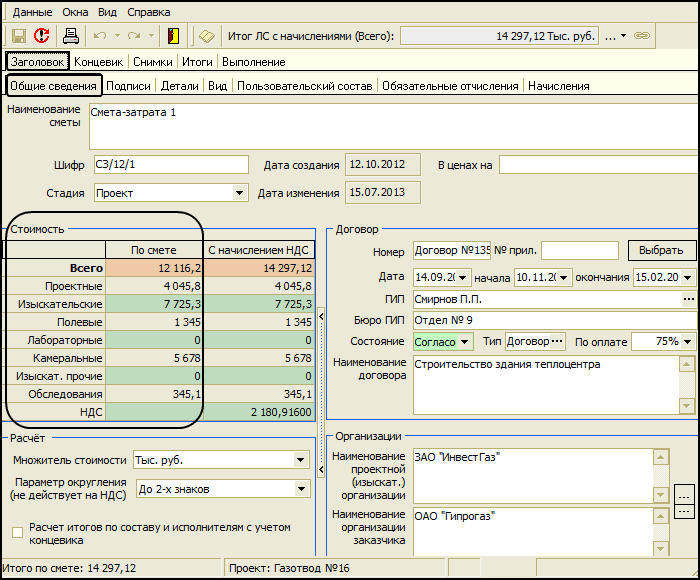Switch to the Итоги tab
Viewport: 700px width, 580px height.
pyautogui.click(x=197, y=62)
